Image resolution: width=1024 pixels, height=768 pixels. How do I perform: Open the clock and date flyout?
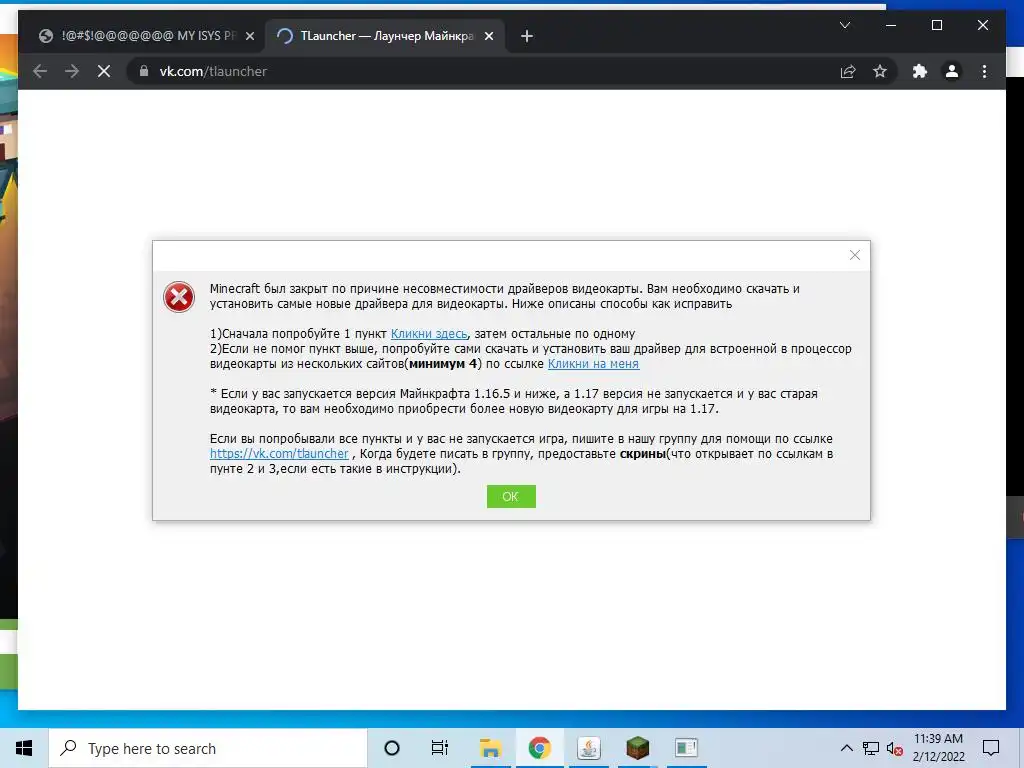938,748
